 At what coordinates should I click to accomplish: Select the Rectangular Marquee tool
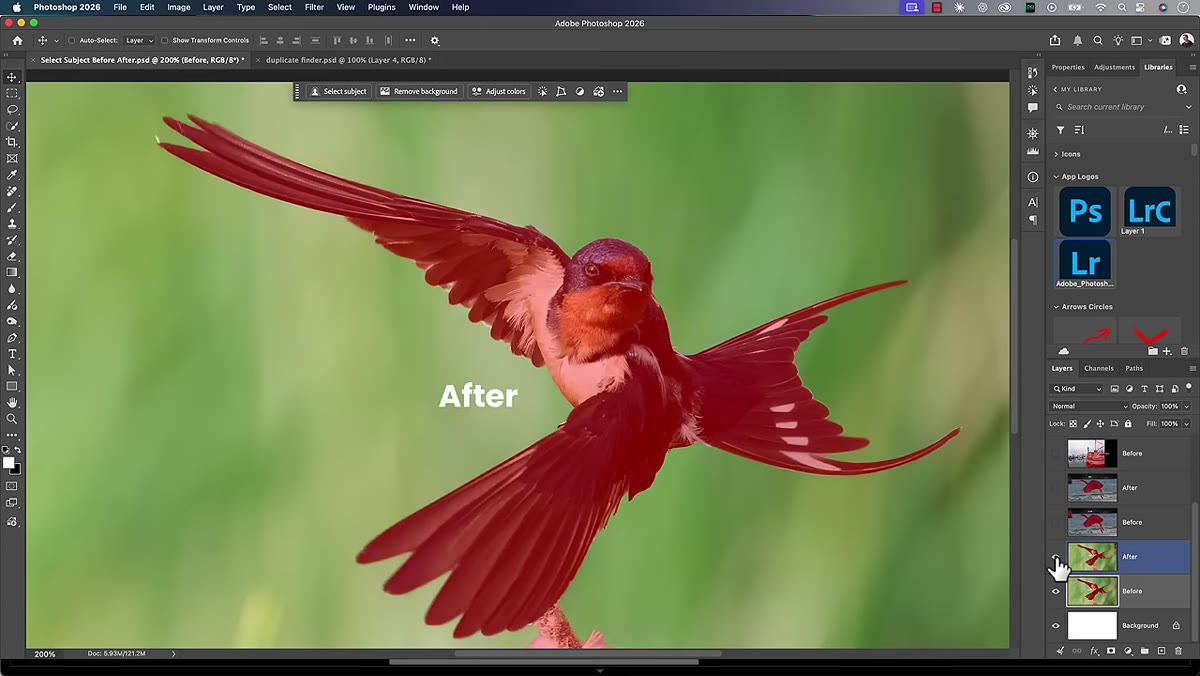[12, 93]
